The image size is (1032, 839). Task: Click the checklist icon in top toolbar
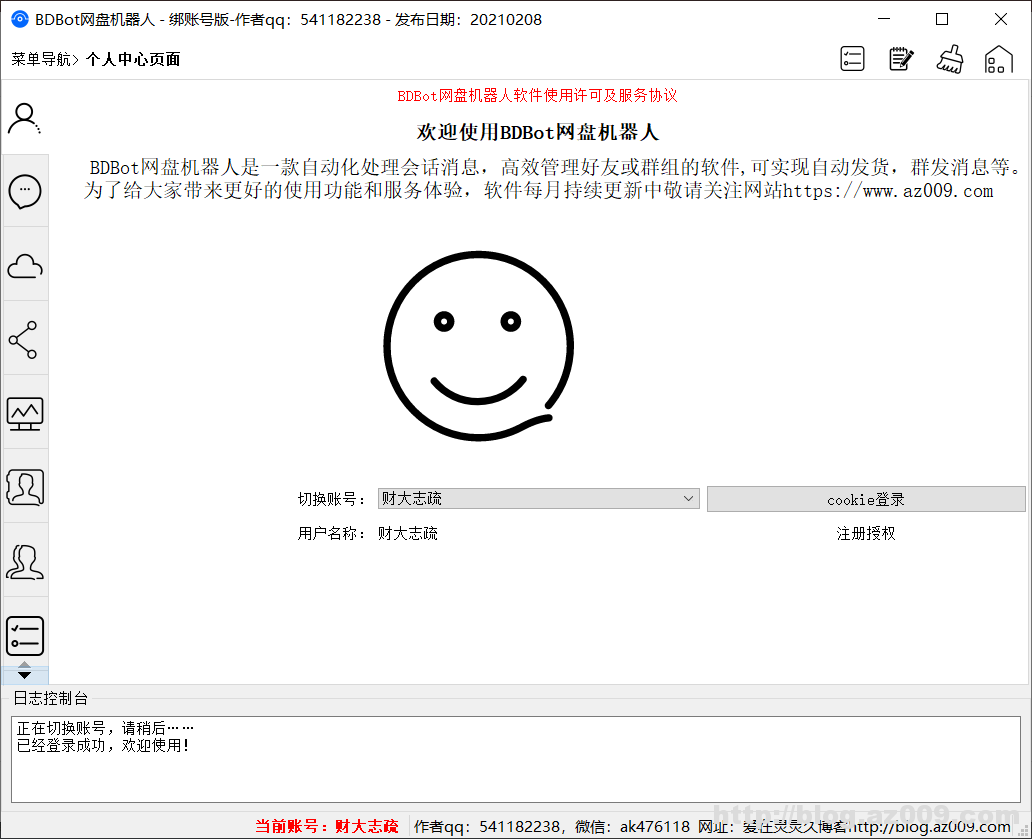pyautogui.click(x=852, y=58)
